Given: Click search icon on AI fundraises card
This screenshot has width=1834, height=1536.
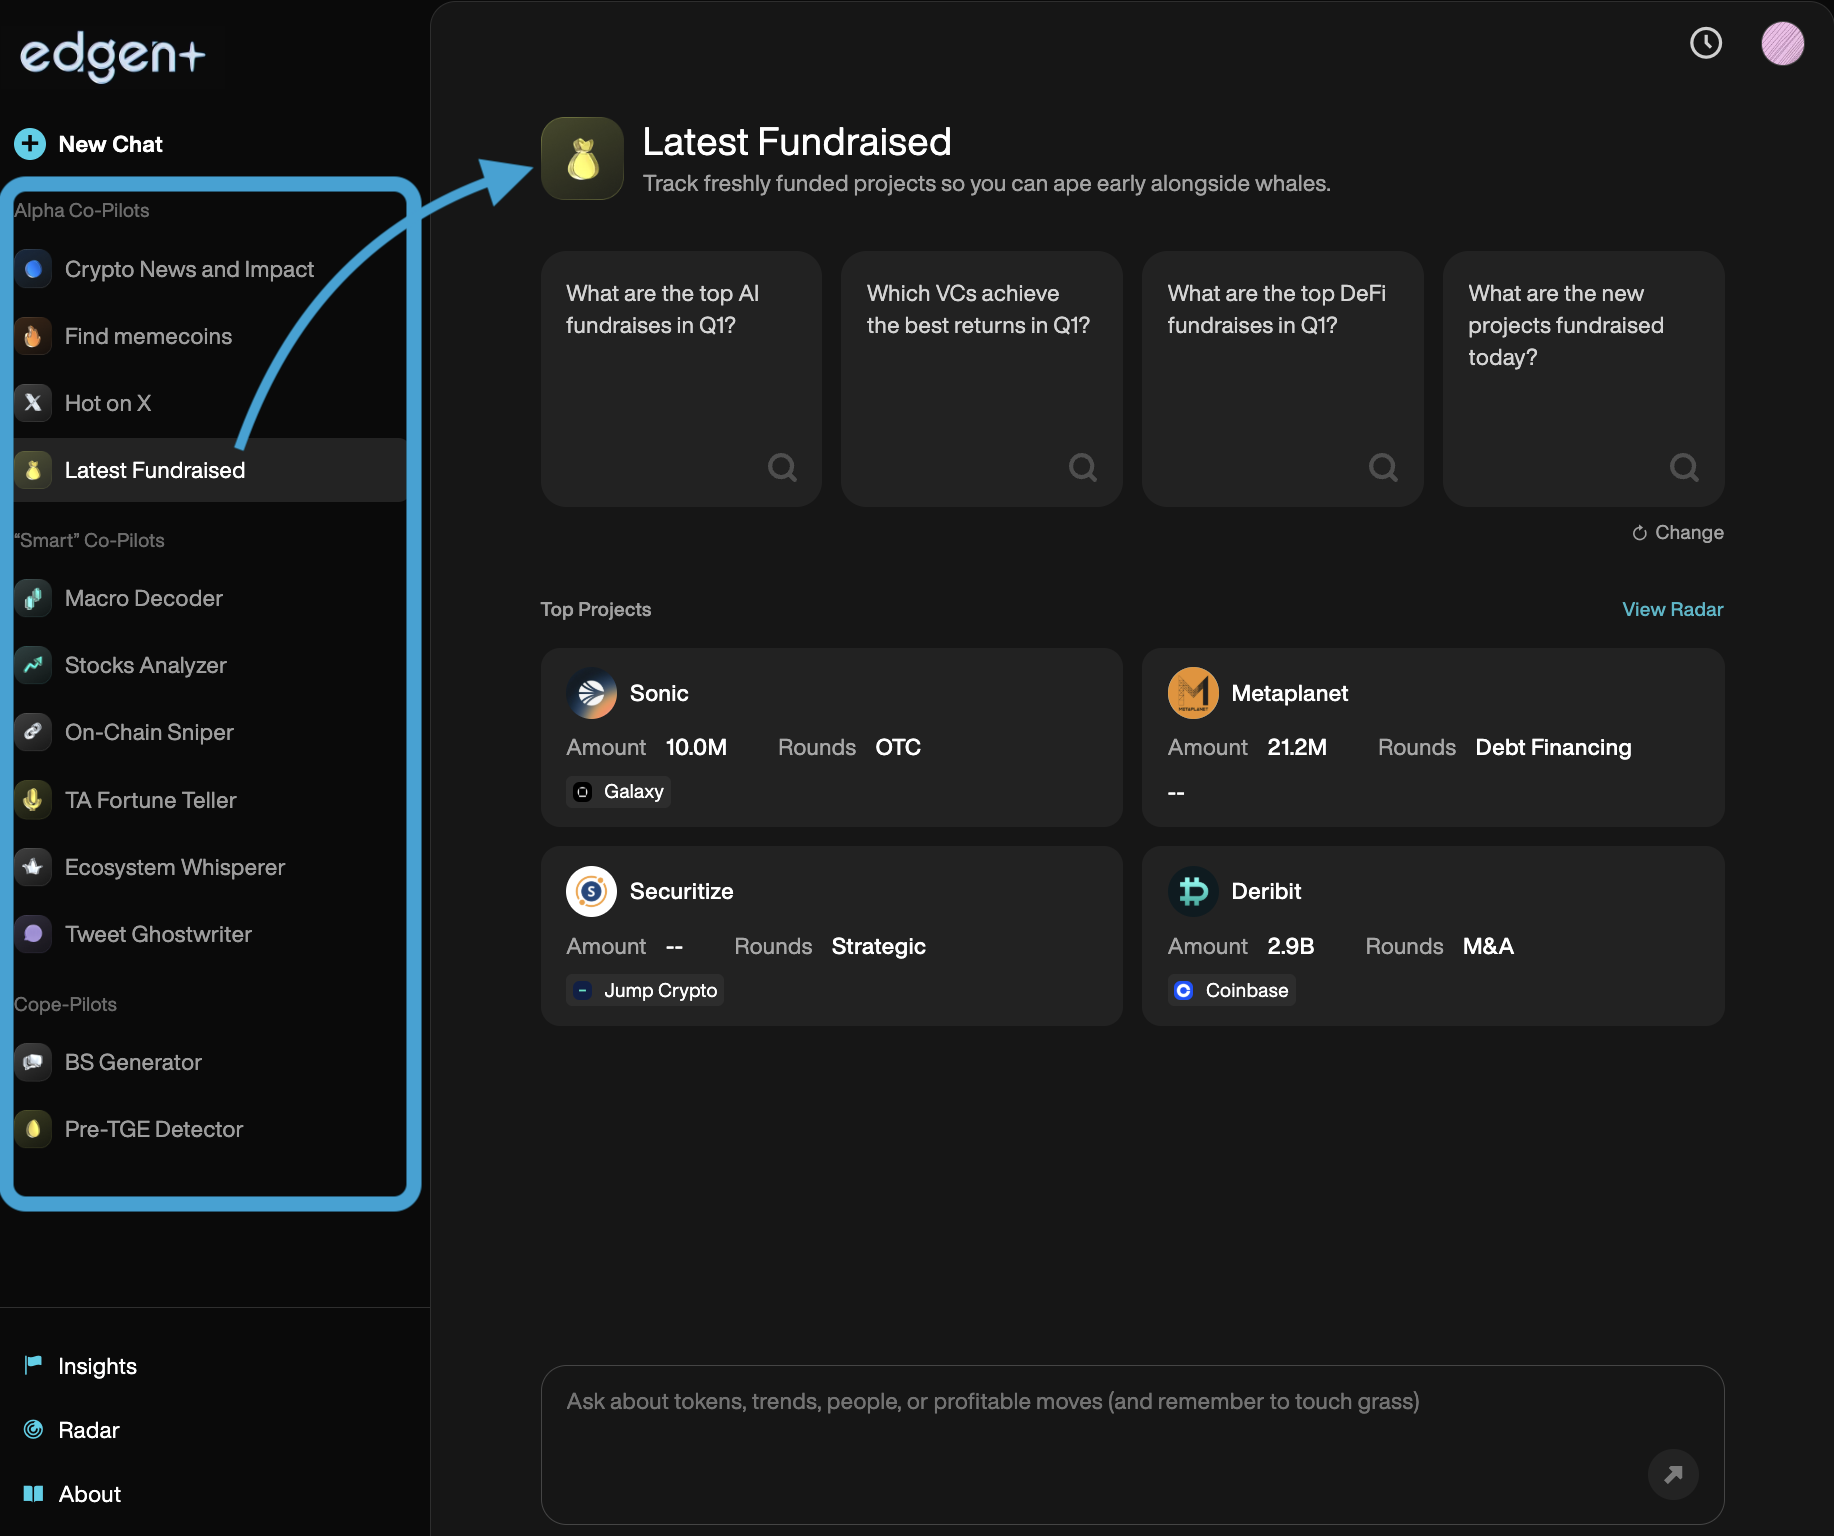Looking at the screenshot, I should [x=782, y=467].
